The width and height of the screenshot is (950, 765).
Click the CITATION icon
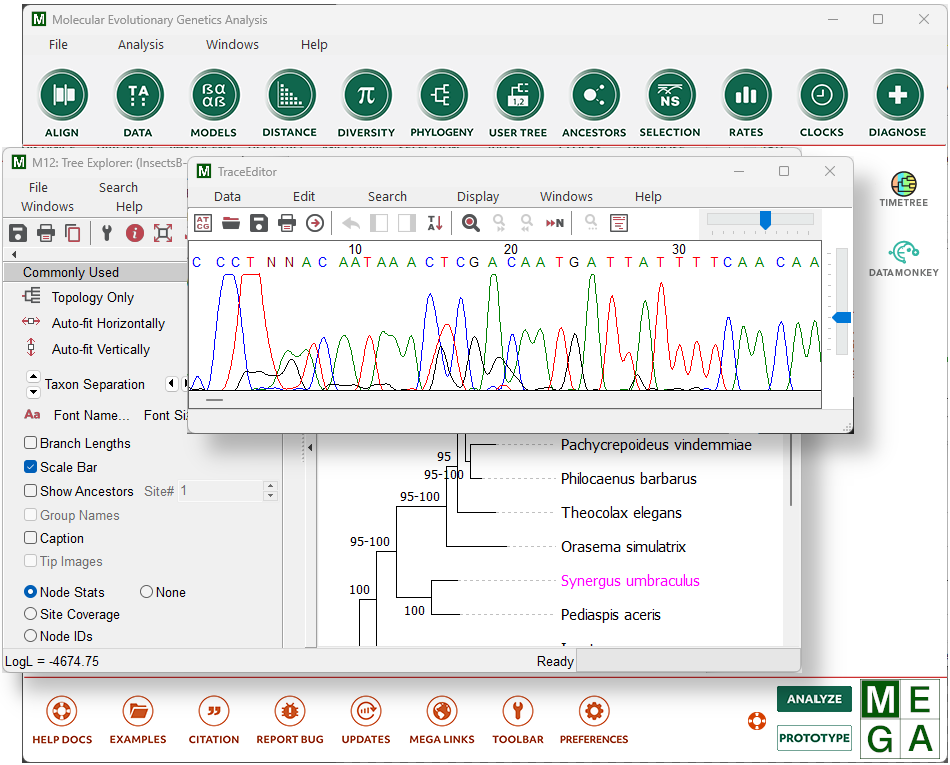click(x=214, y=712)
